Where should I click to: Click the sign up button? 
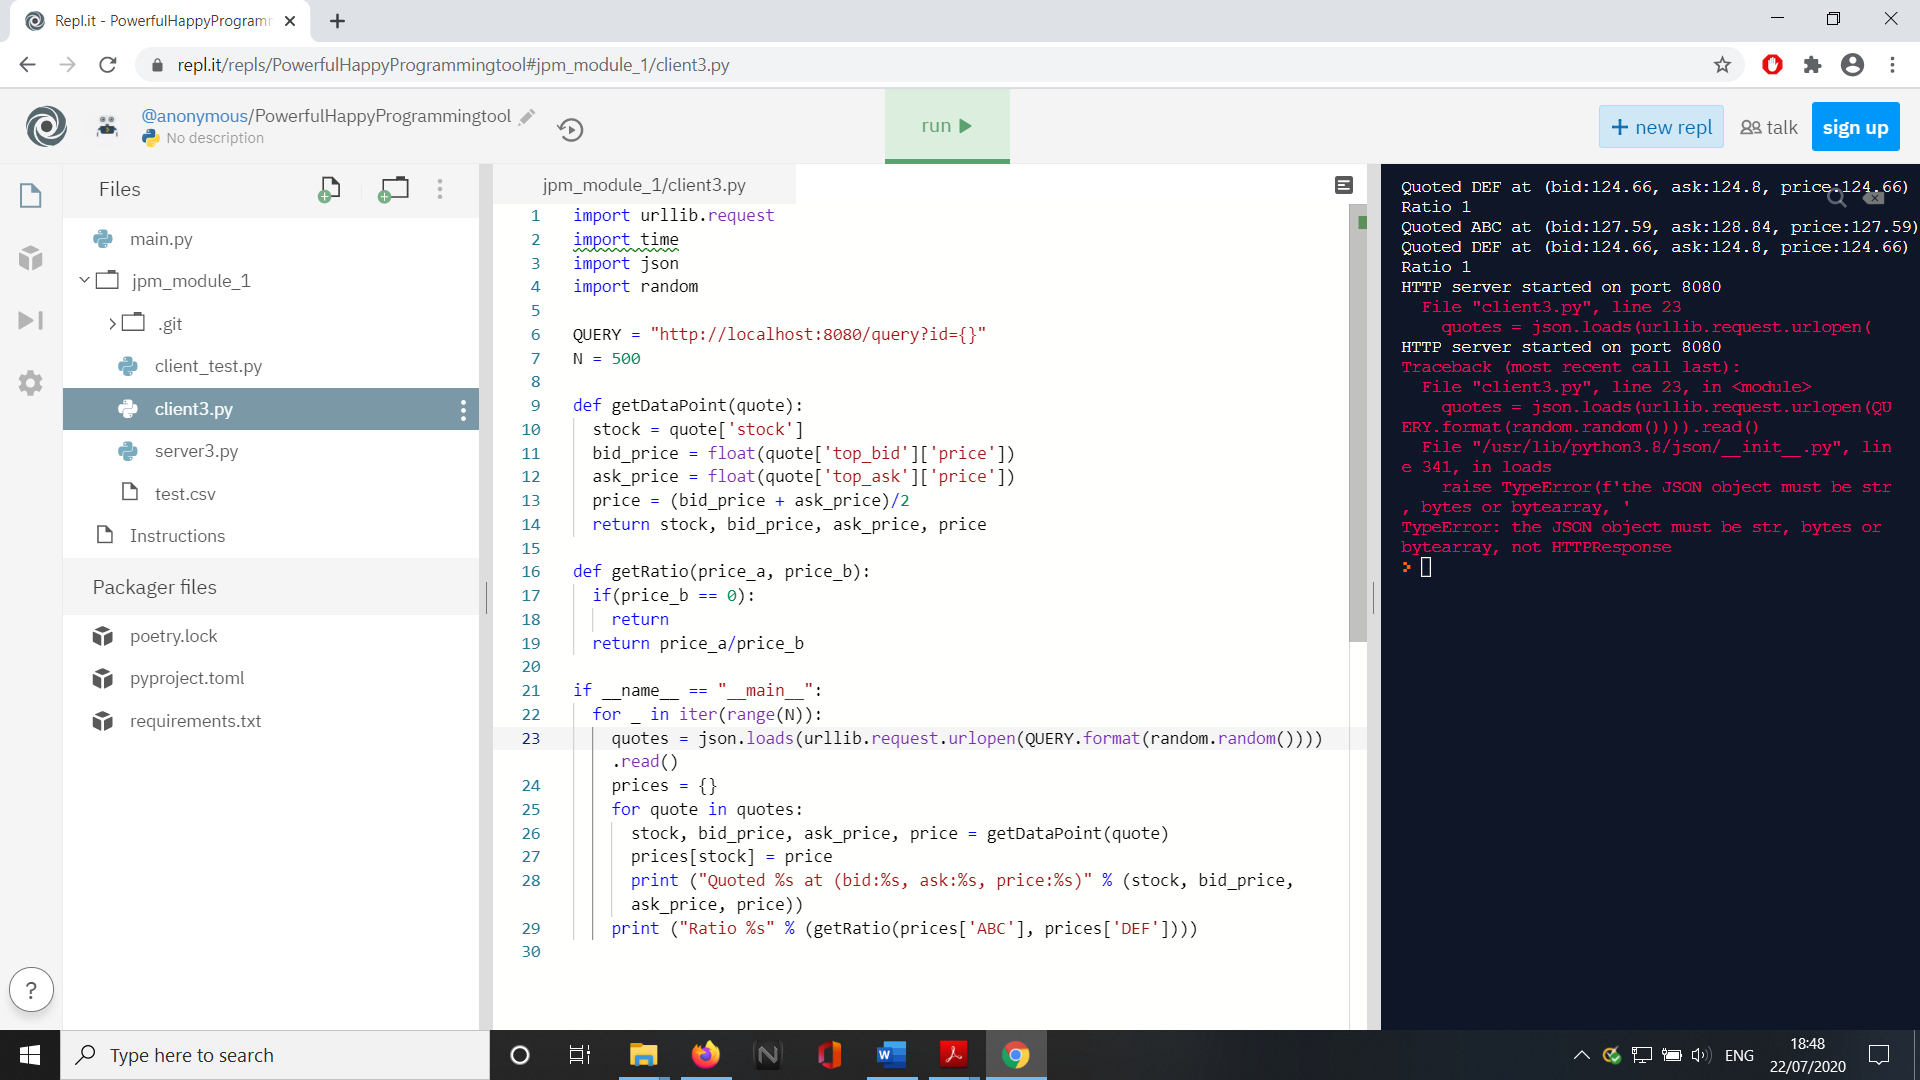click(x=1855, y=126)
